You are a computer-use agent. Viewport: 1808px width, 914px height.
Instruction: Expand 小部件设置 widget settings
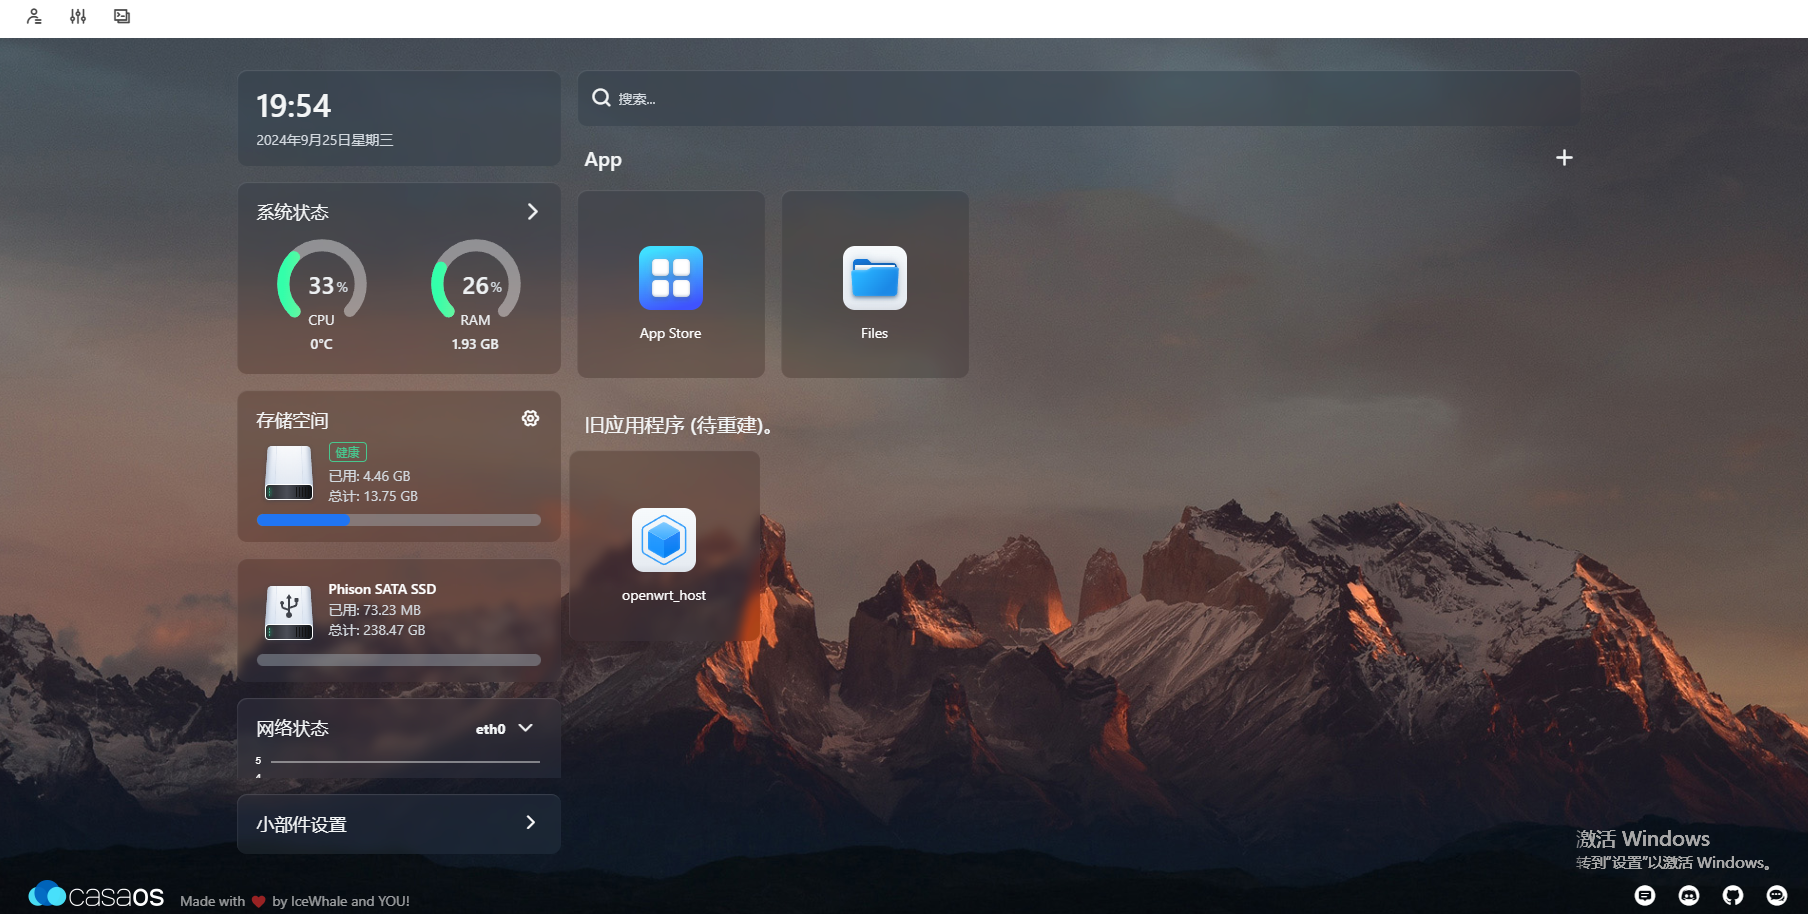(x=399, y=824)
